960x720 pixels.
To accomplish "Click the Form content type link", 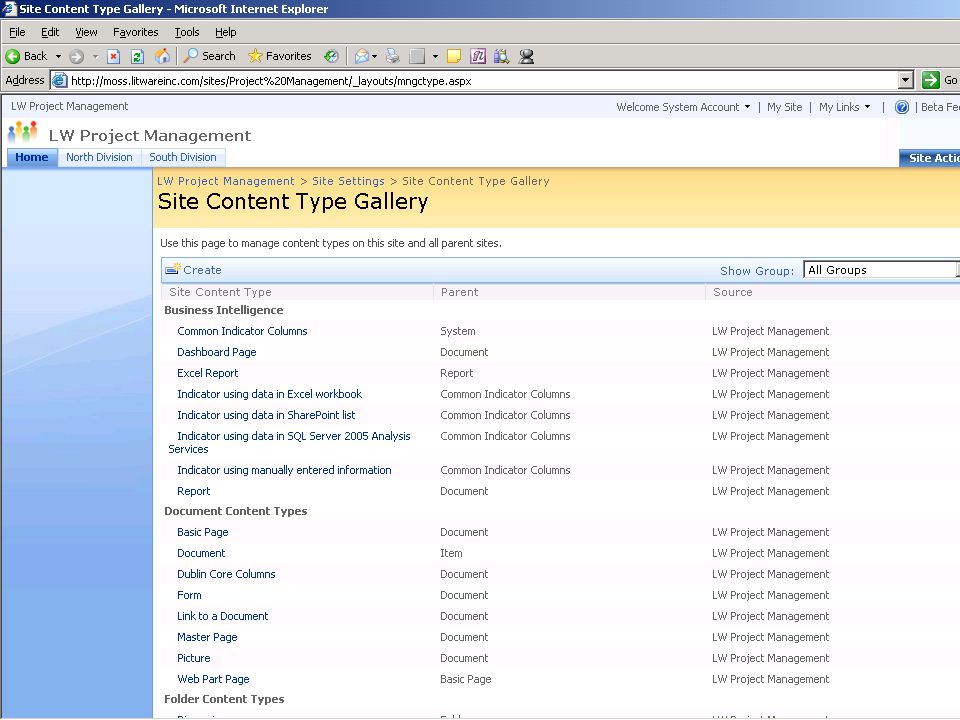I will [x=189, y=595].
